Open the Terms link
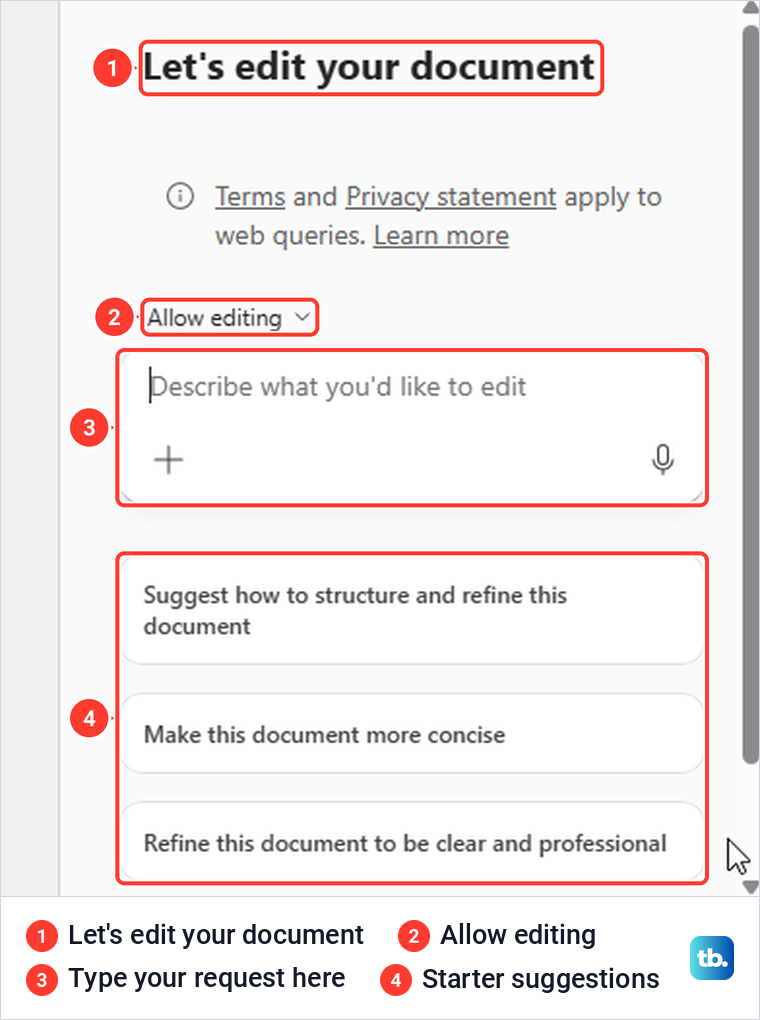 pyautogui.click(x=250, y=196)
